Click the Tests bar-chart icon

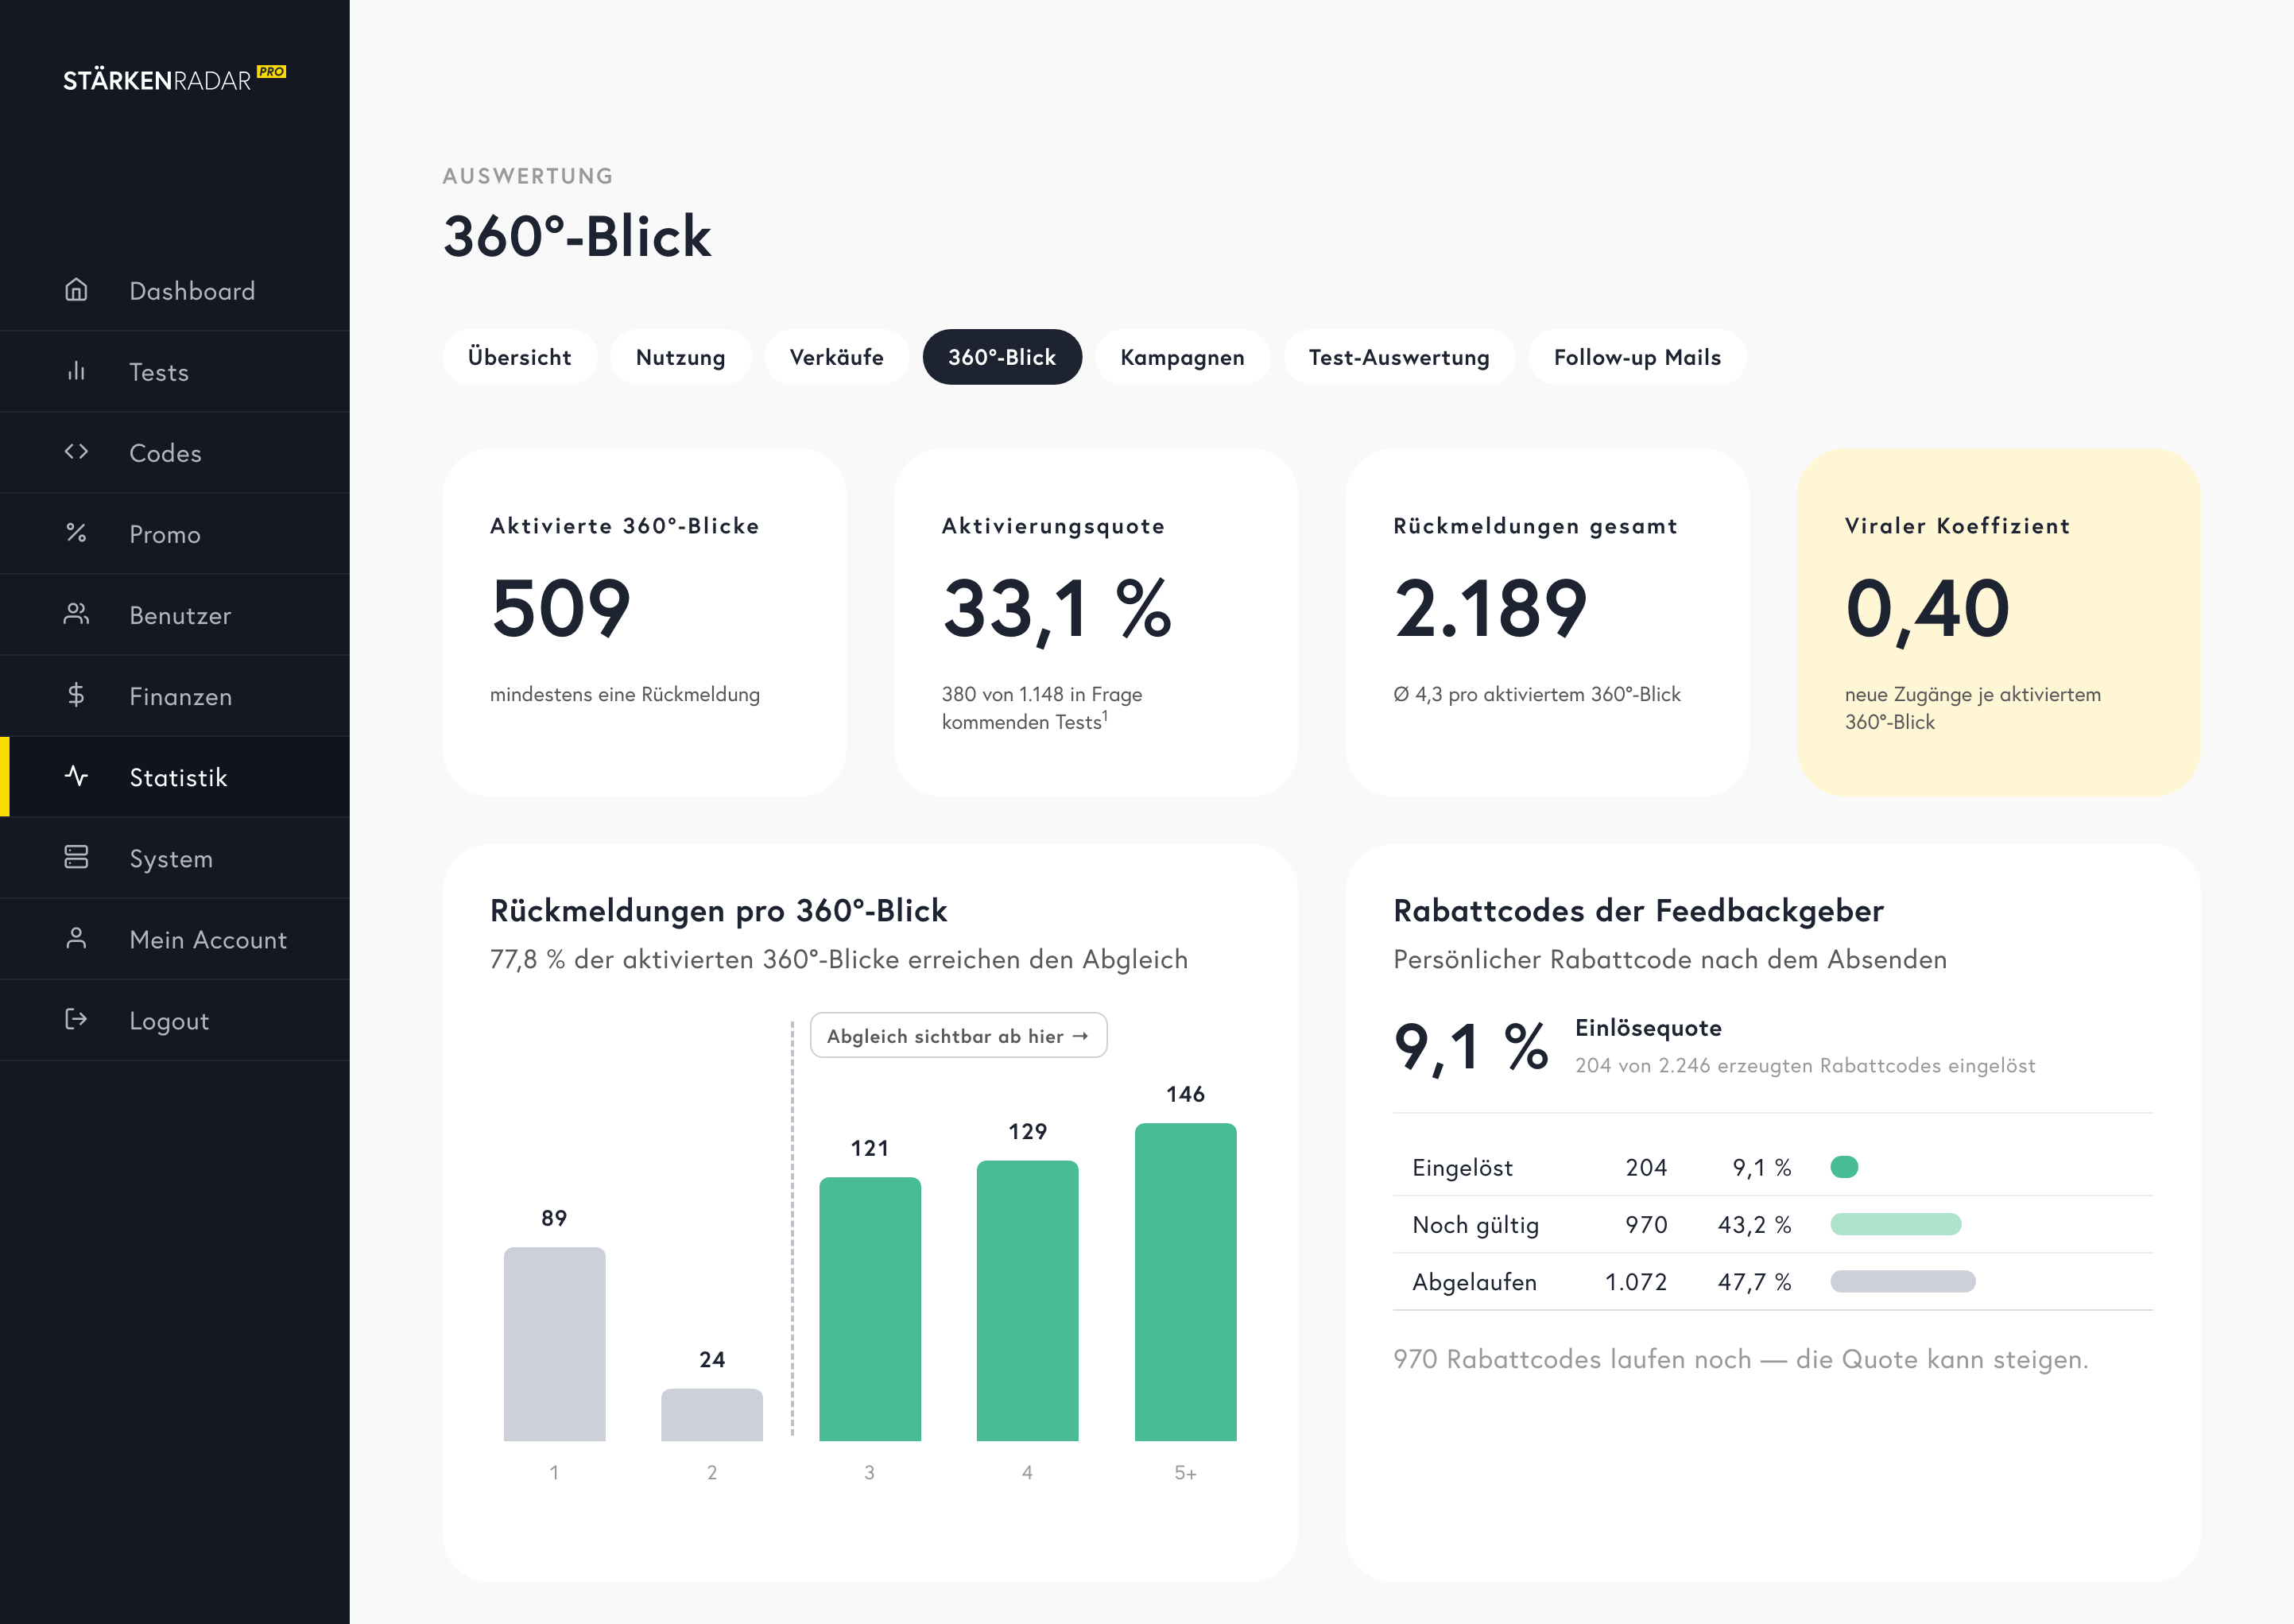point(76,371)
